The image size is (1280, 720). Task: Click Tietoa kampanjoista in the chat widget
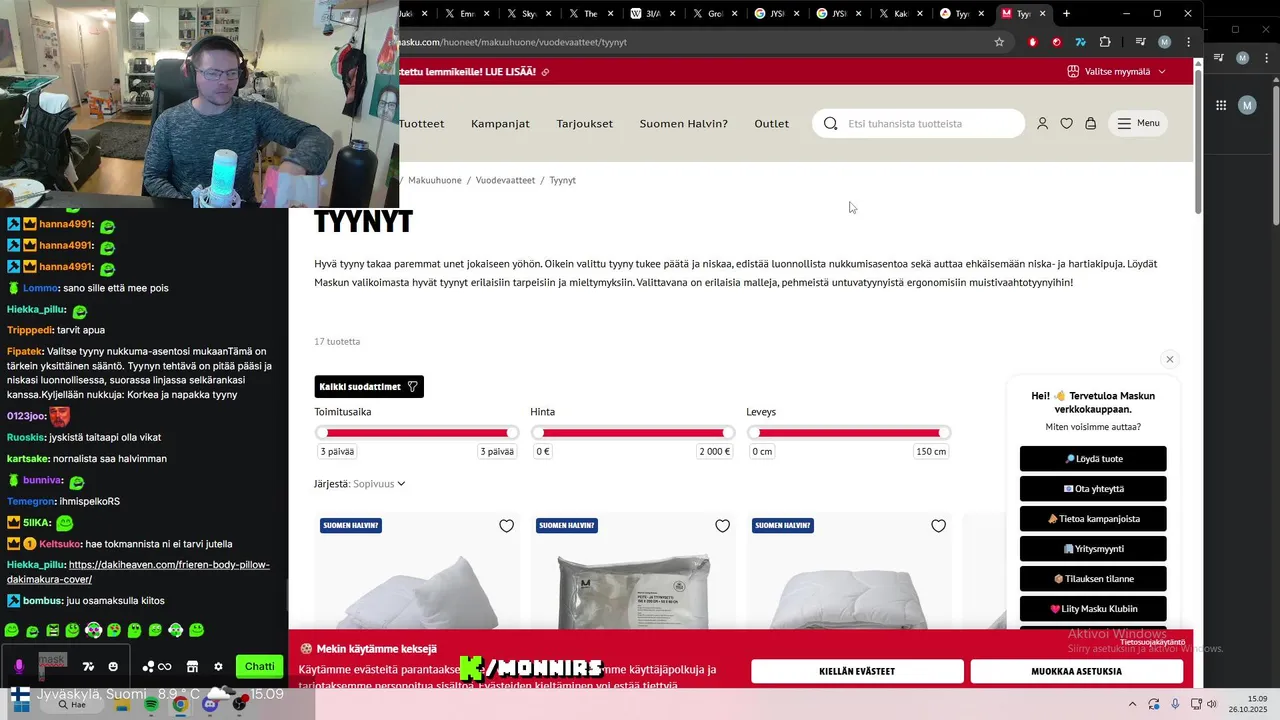[x=1093, y=519]
